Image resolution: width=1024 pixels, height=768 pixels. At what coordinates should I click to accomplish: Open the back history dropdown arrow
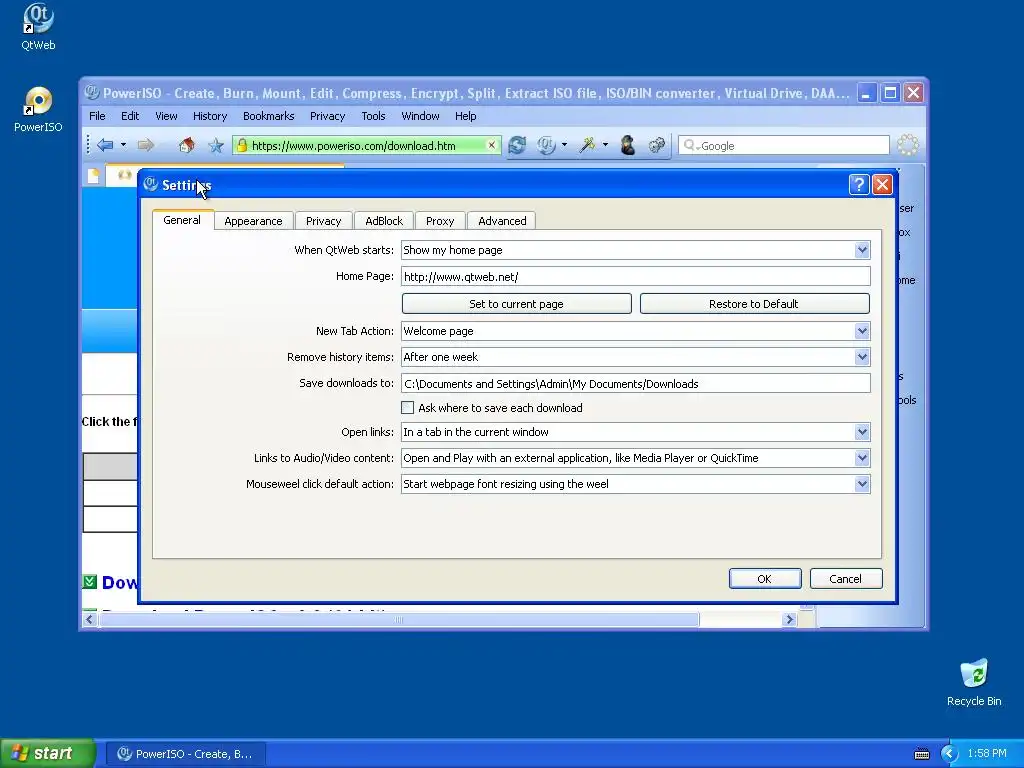tap(123, 145)
